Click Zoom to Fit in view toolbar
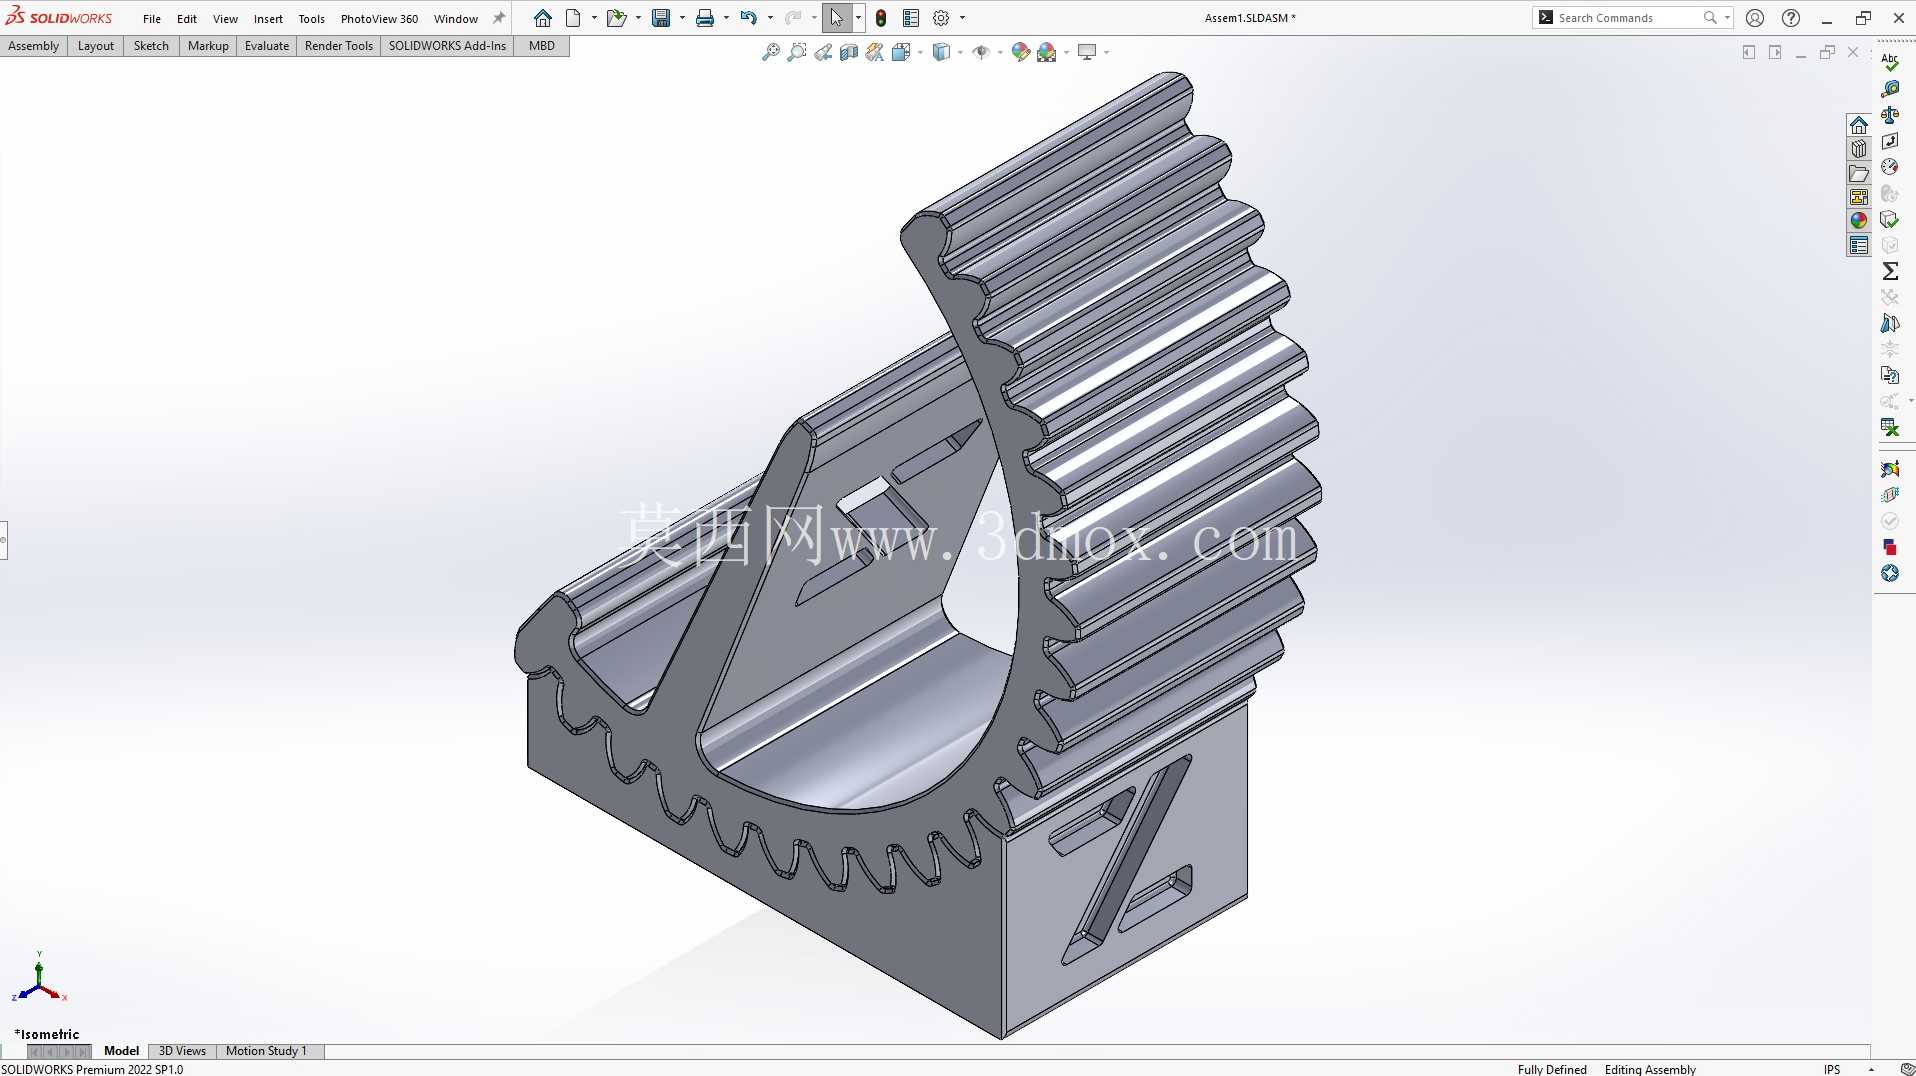This screenshot has width=1916, height=1076. [771, 52]
